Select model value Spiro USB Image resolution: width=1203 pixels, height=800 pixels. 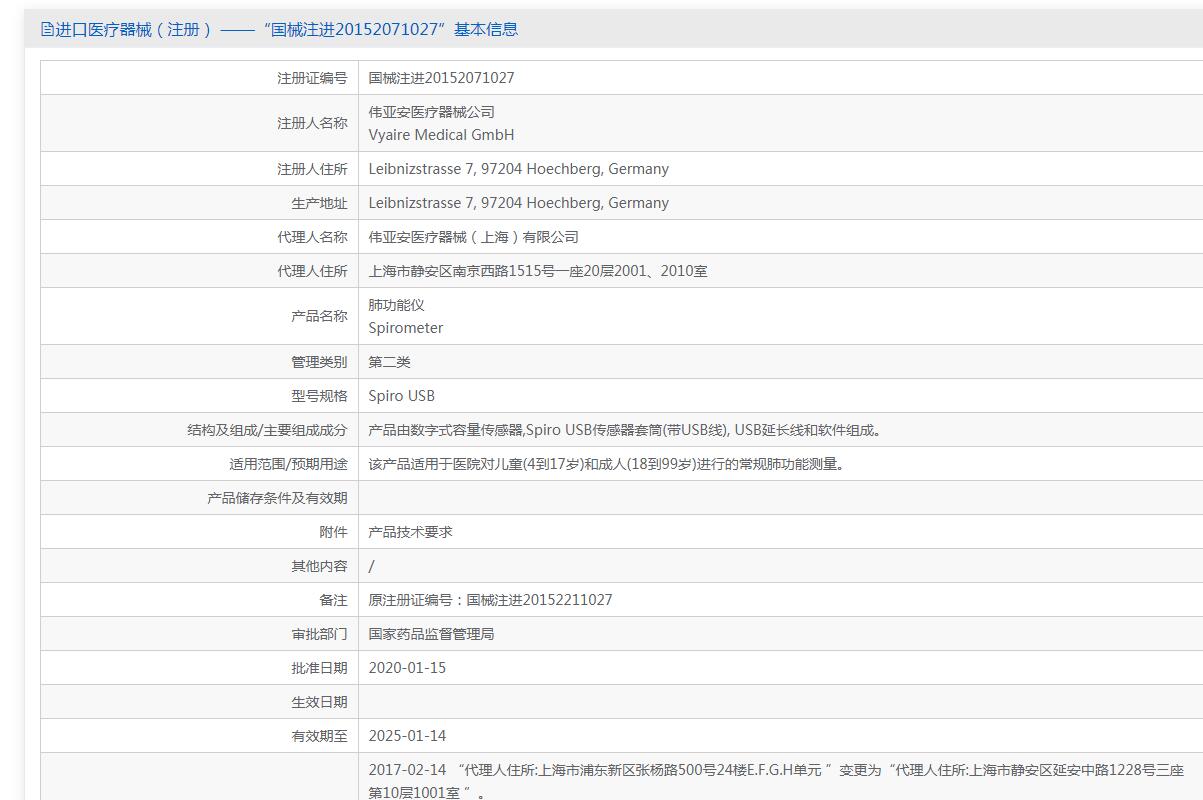point(402,396)
